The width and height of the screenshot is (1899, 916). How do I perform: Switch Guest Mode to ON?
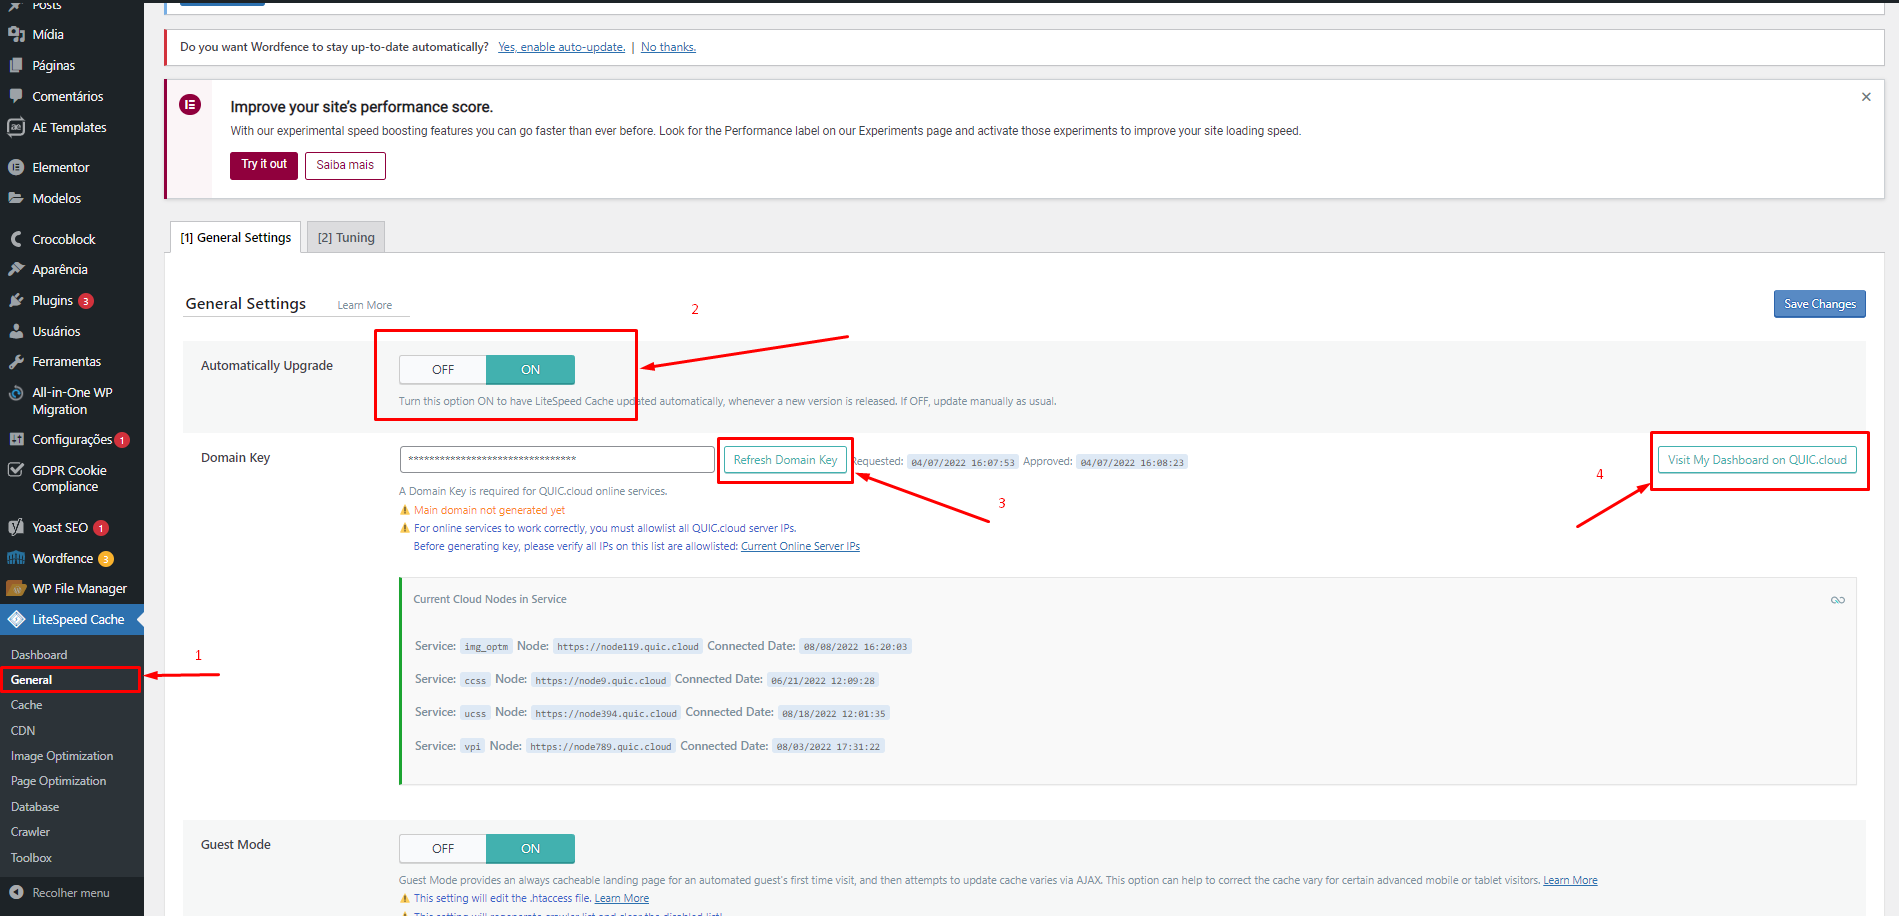coord(530,848)
